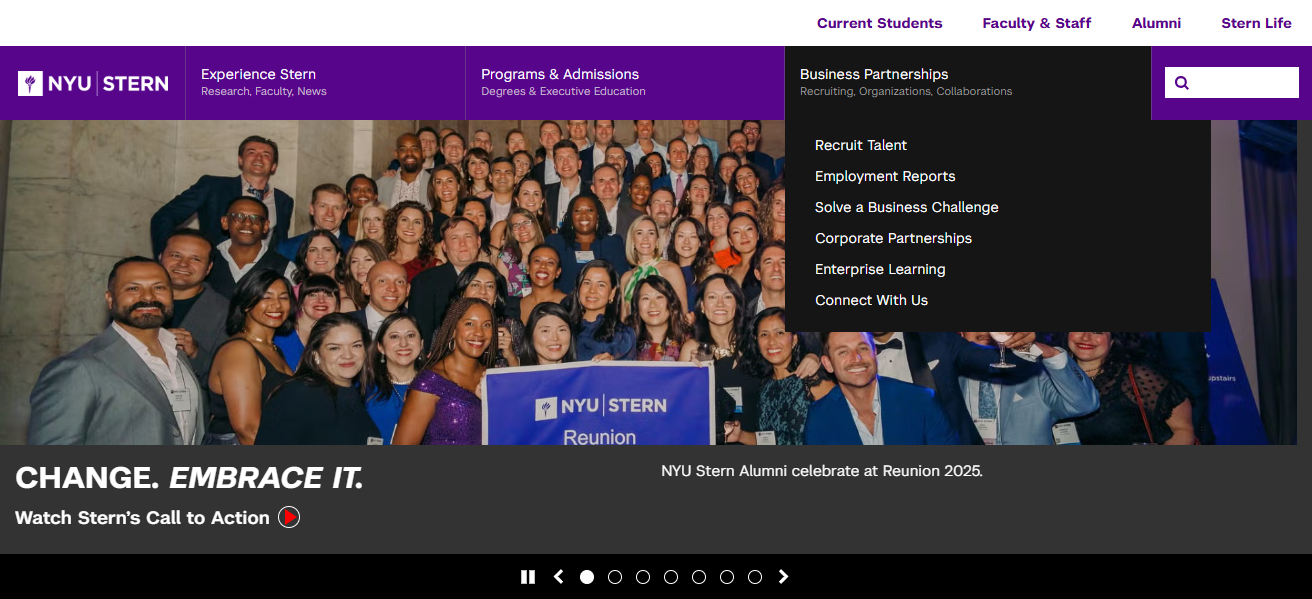1312x599 pixels.
Task: Choose Recruit Talent from the menu
Action: pos(861,145)
